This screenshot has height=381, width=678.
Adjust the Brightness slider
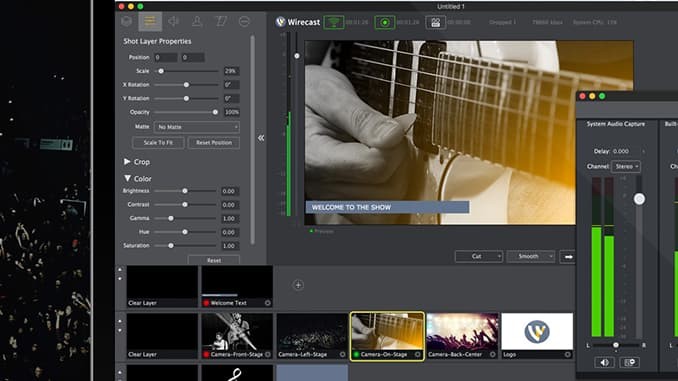186,191
